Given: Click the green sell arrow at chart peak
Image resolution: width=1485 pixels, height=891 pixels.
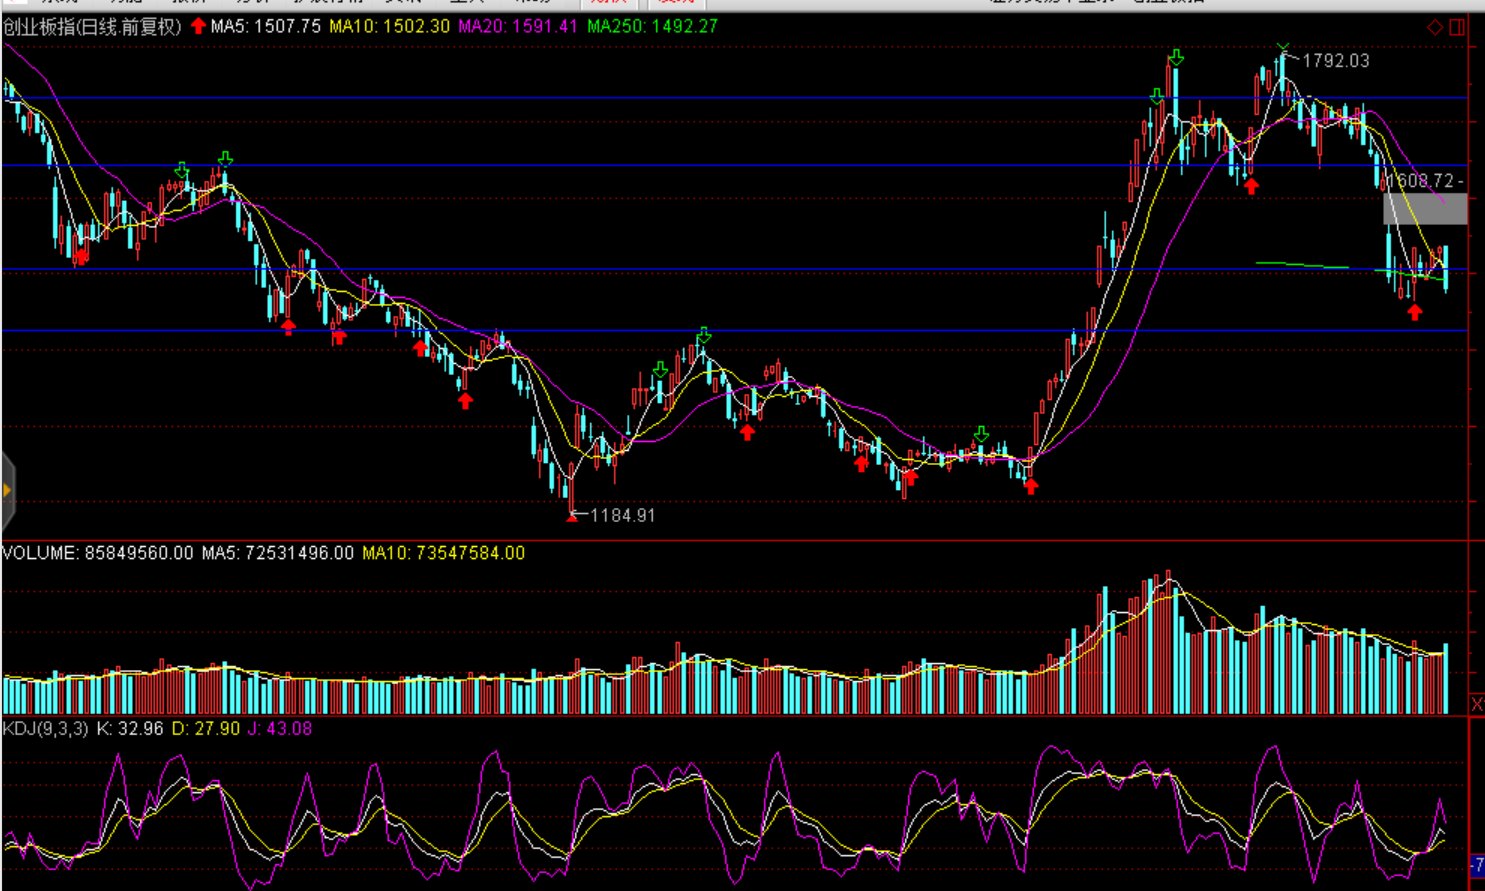Looking at the screenshot, I should [x=1176, y=58].
